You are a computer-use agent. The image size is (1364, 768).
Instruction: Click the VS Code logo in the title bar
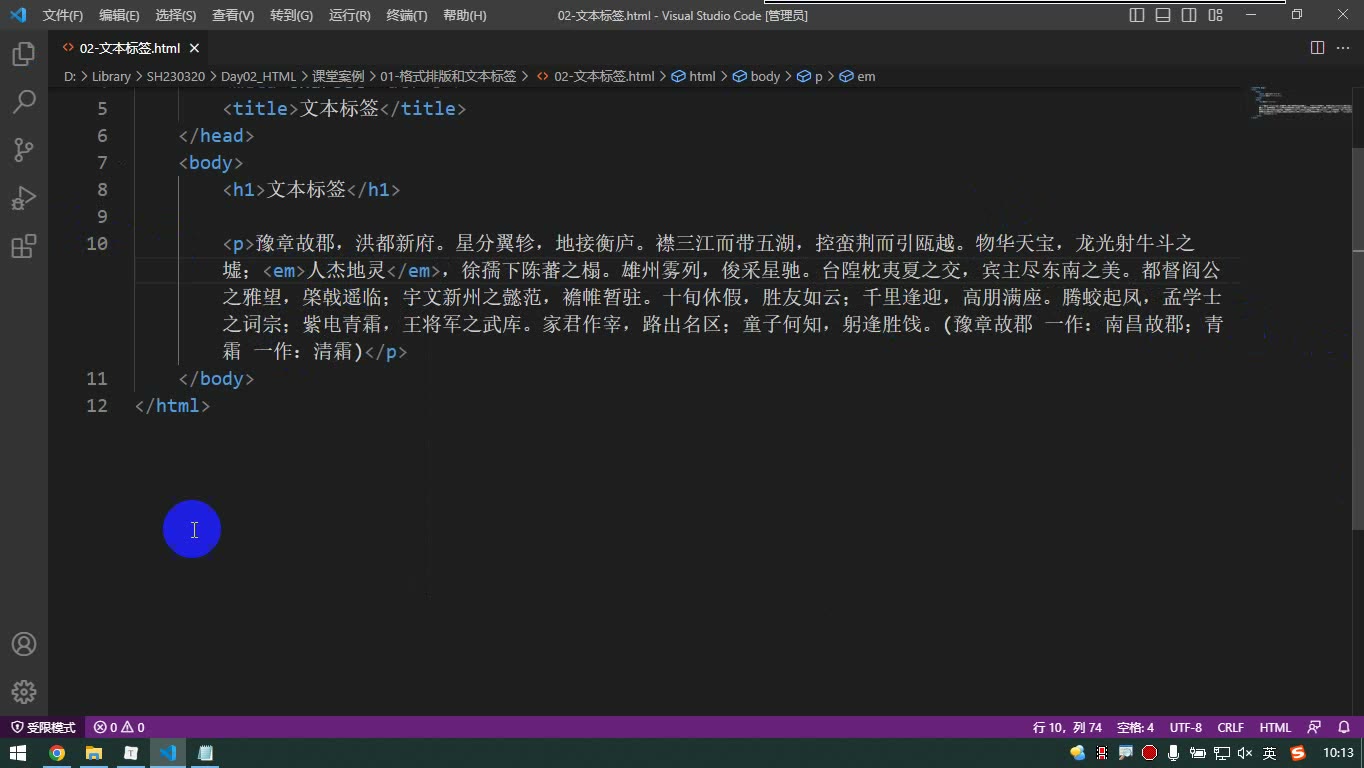(x=17, y=15)
